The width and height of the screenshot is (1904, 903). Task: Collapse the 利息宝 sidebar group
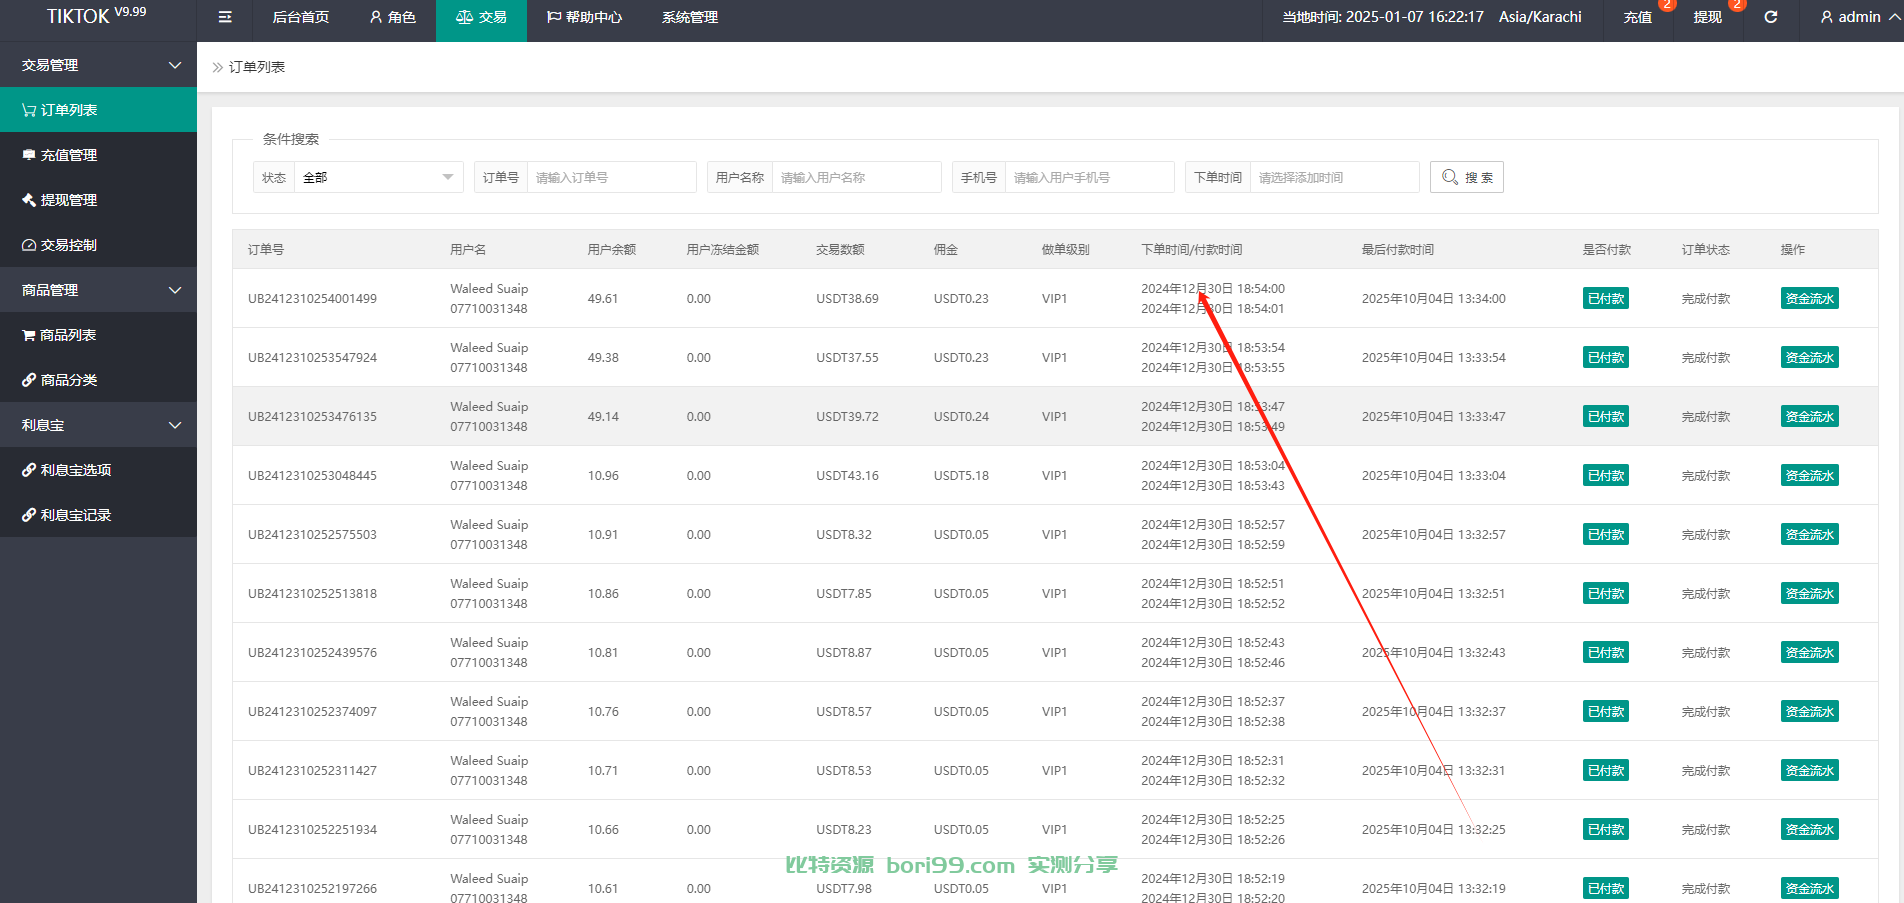click(x=98, y=425)
